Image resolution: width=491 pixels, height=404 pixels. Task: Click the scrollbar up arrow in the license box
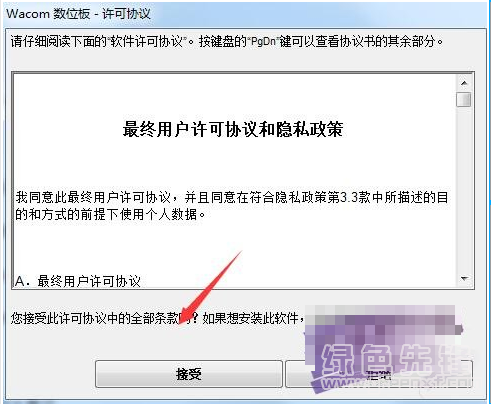click(464, 83)
